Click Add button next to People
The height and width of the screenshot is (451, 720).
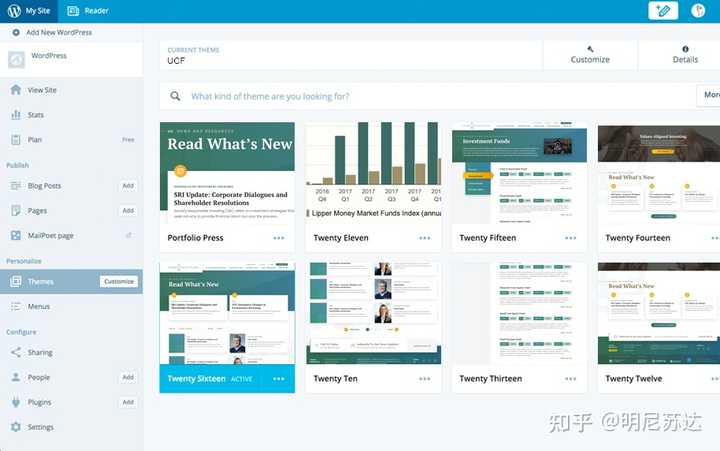[x=128, y=377]
